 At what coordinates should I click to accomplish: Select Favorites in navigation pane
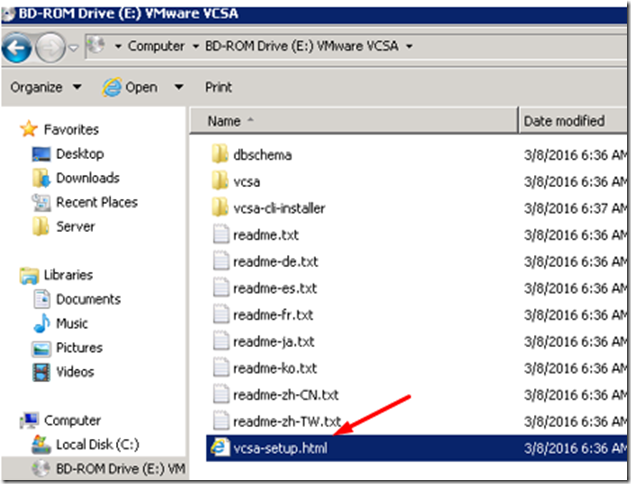[71, 130]
